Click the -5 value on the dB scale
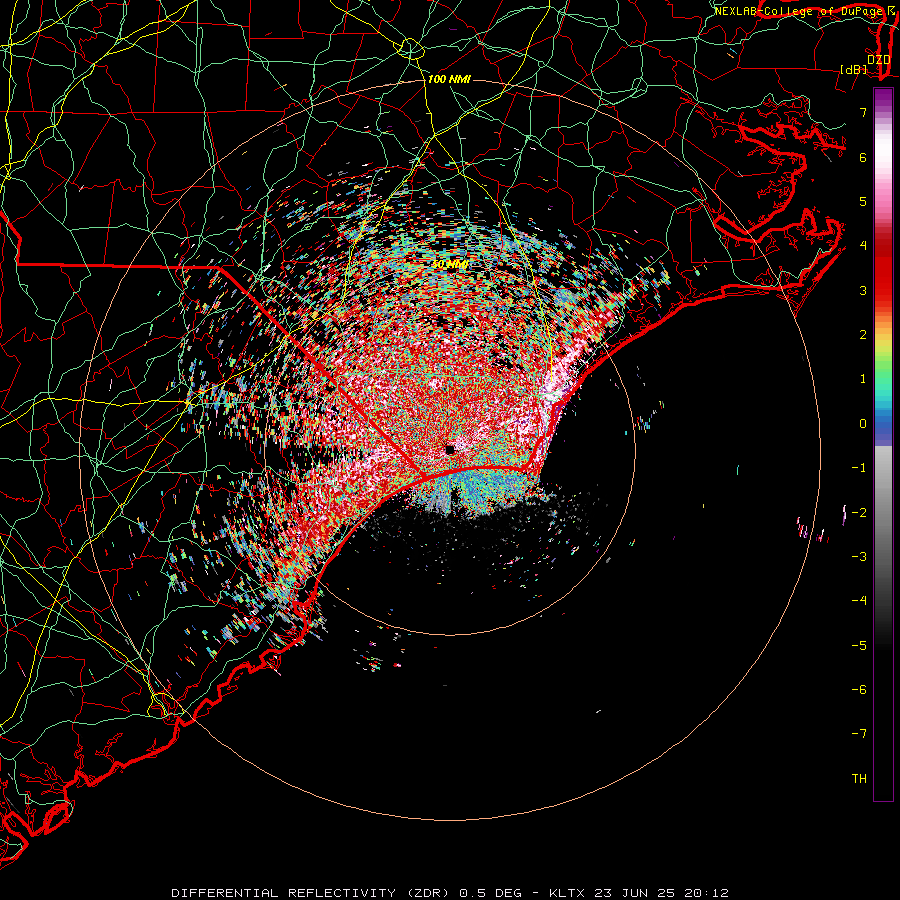Viewport: 900px width, 900px height. (859, 646)
